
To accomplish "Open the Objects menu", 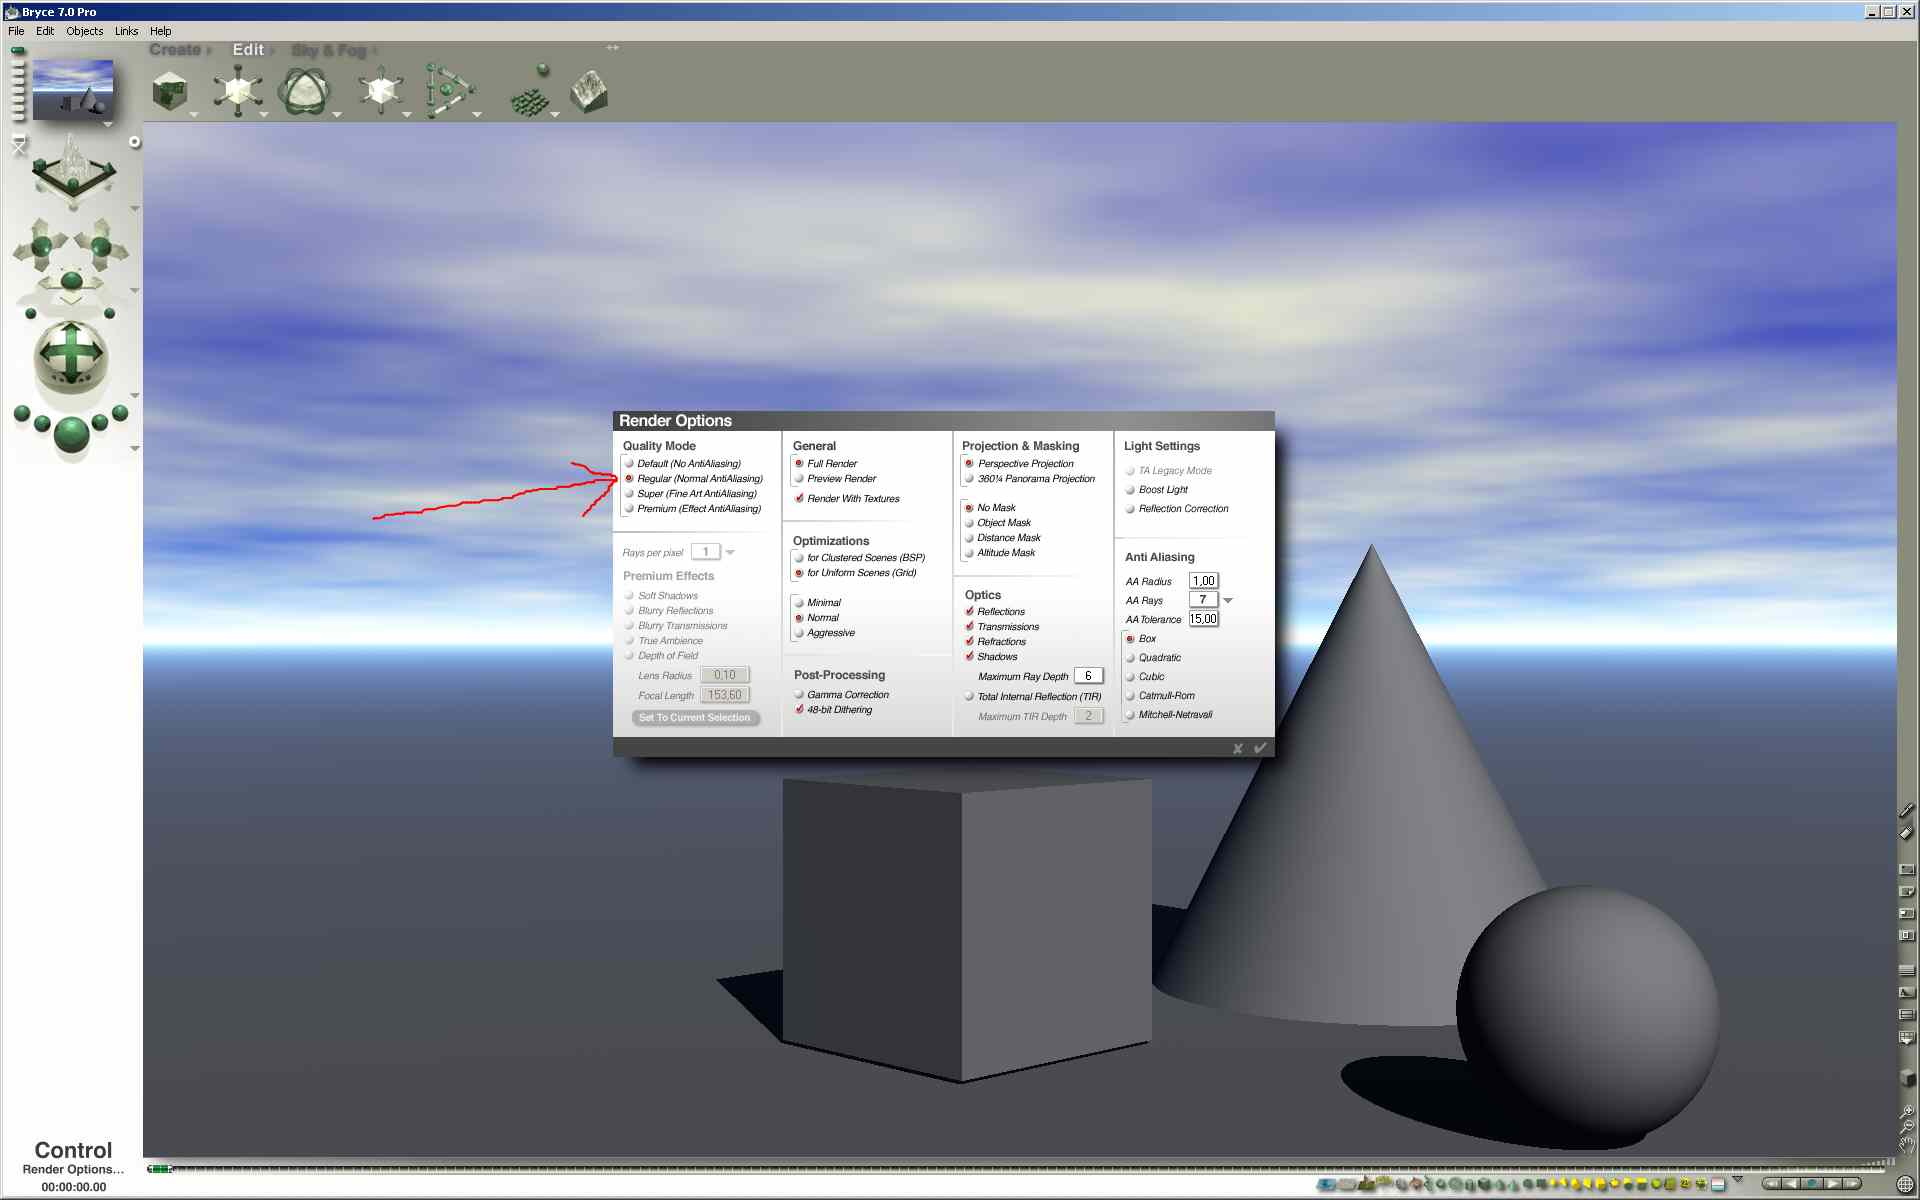I will pyautogui.click(x=84, y=31).
